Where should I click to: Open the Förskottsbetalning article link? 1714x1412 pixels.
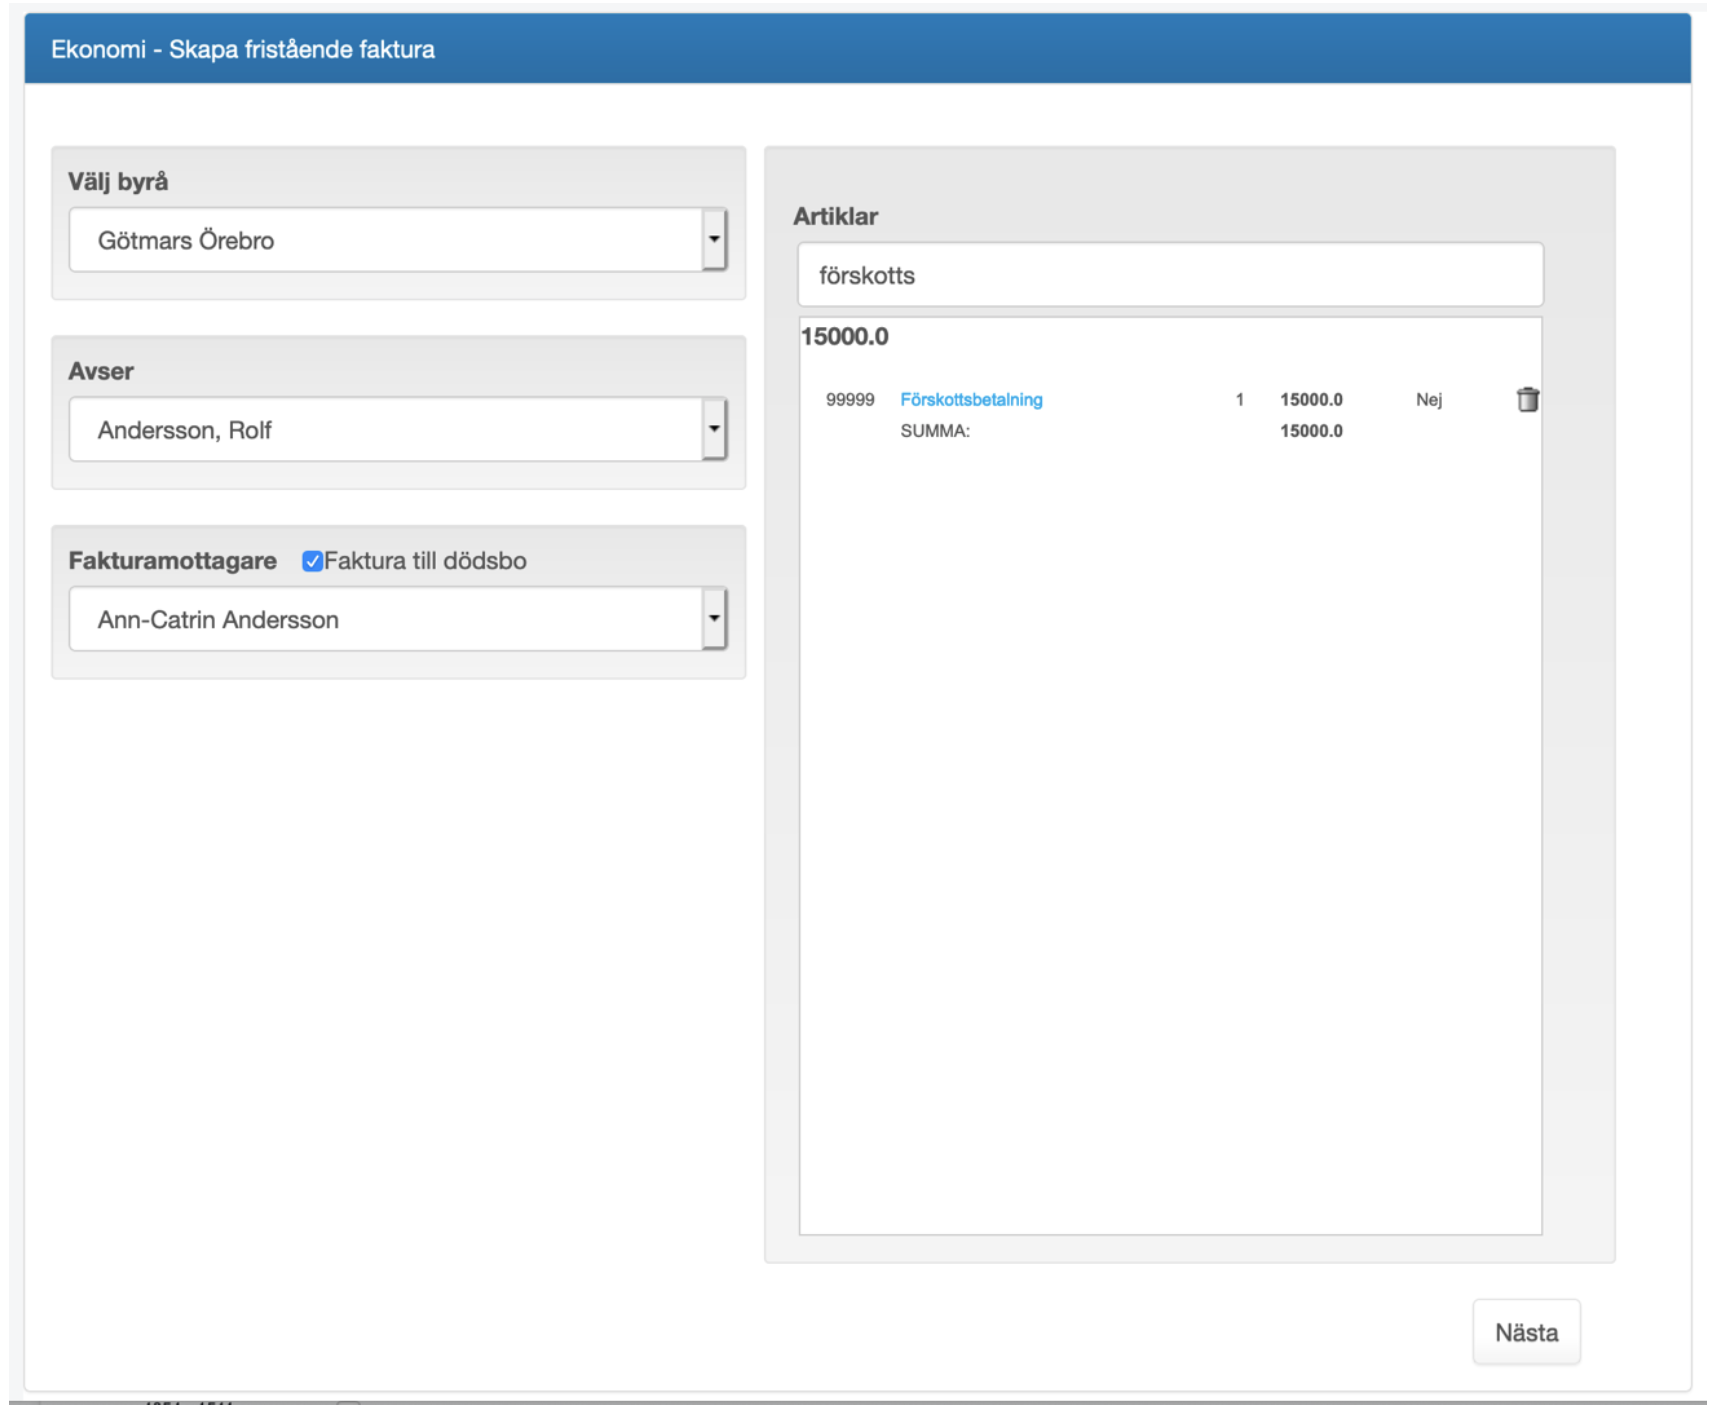971,400
